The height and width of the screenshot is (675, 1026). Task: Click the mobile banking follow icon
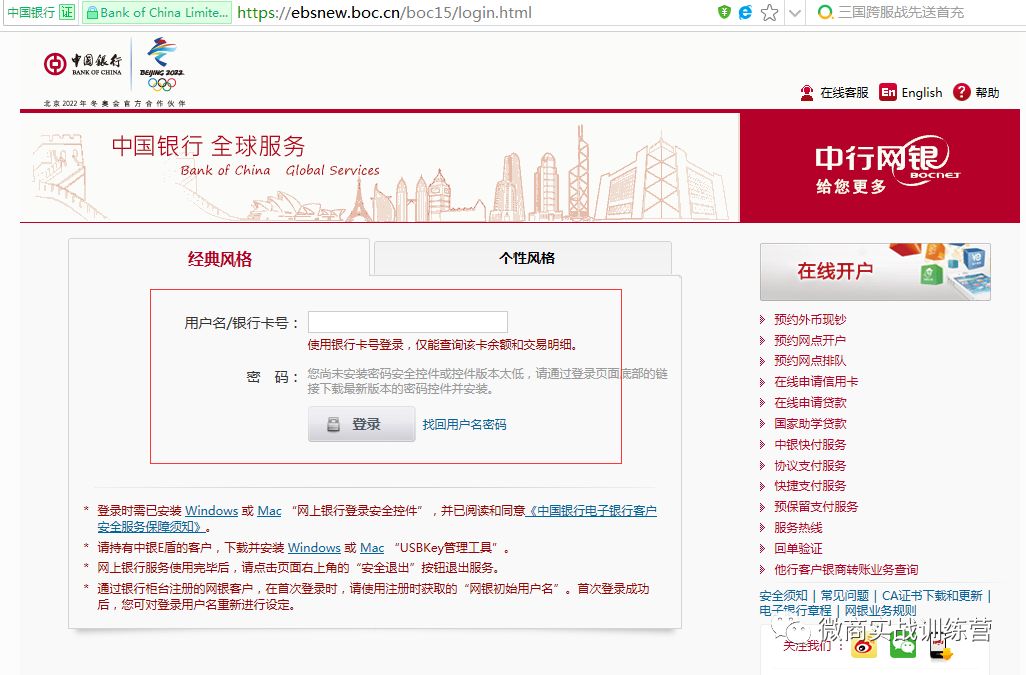[941, 647]
